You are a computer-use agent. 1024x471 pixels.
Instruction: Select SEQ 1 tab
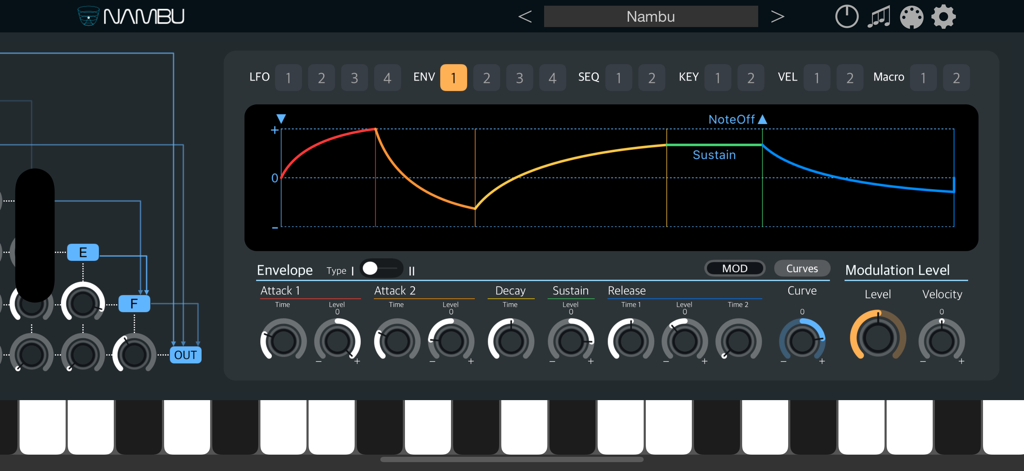[x=618, y=78]
